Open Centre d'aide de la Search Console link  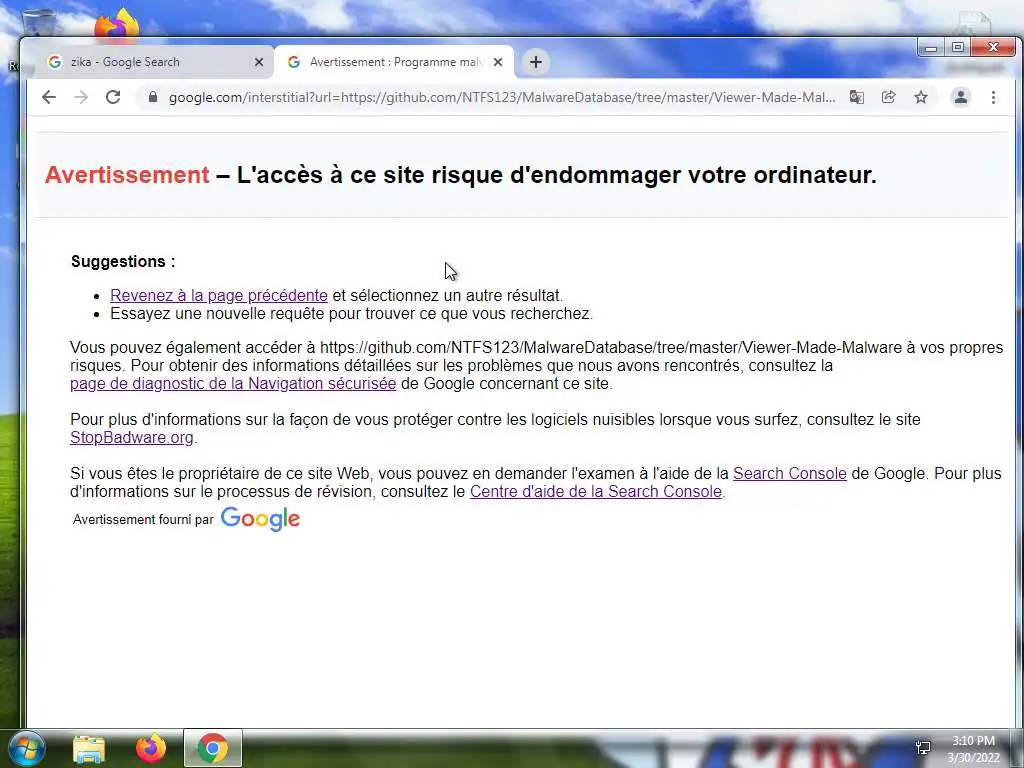pyautogui.click(x=596, y=491)
